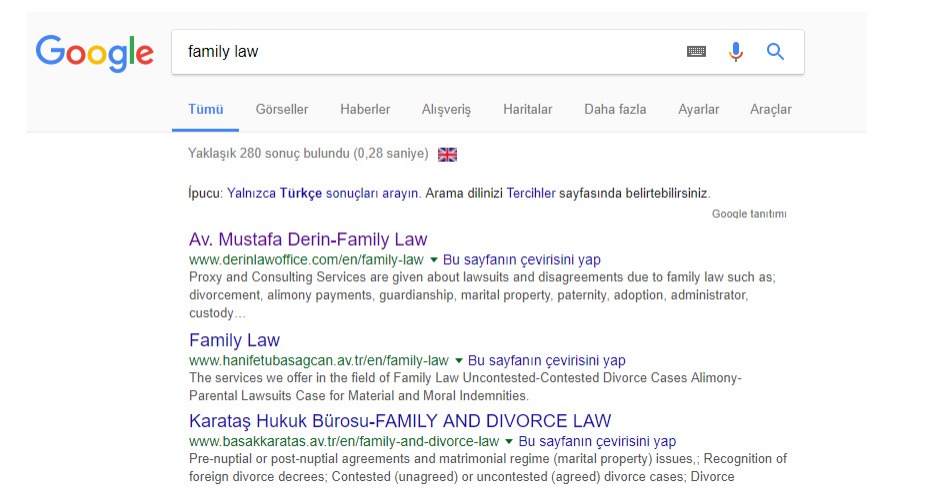Switch to the Tümü tab

click(x=205, y=109)
